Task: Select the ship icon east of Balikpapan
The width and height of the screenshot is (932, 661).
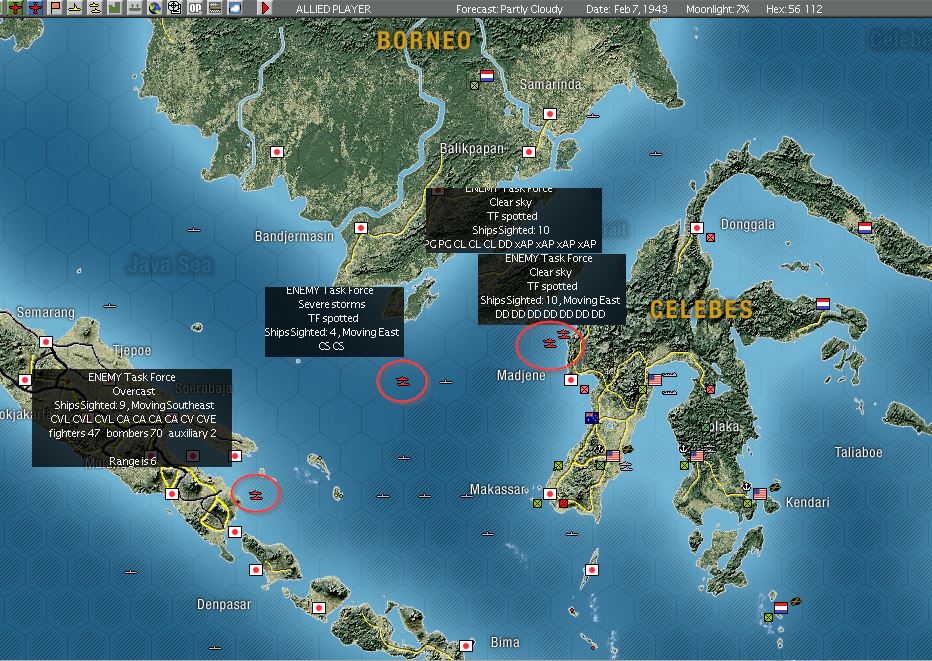Action: 656,154
